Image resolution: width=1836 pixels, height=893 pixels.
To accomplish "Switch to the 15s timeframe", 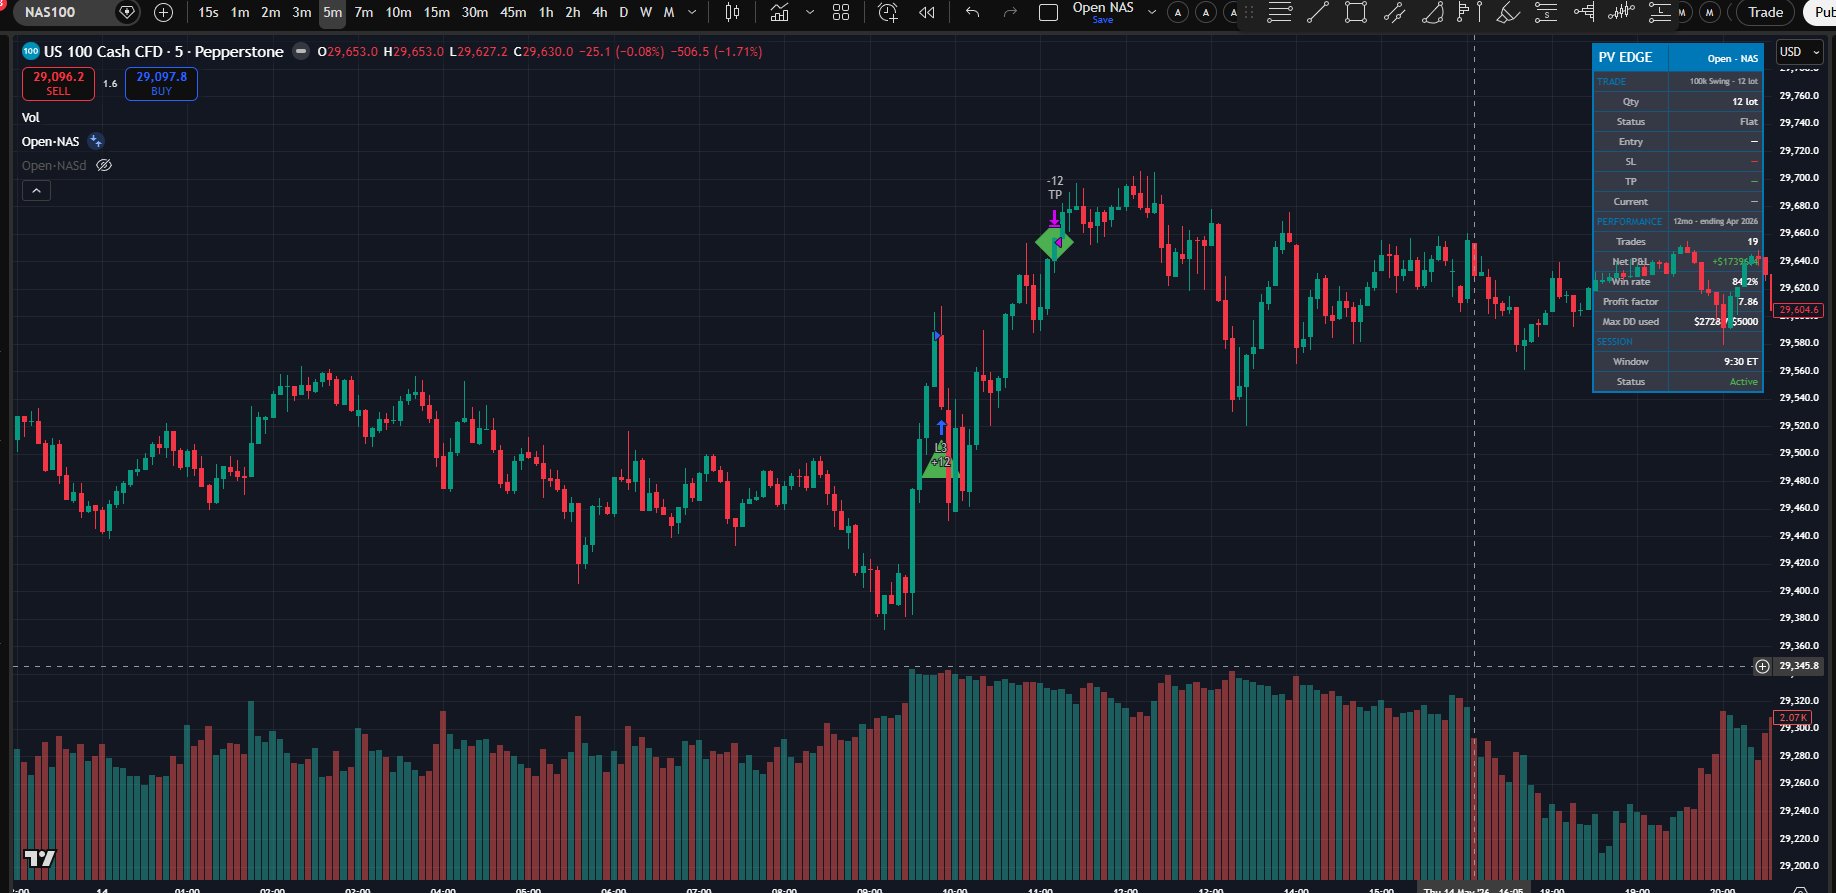I will click(208, 12).
